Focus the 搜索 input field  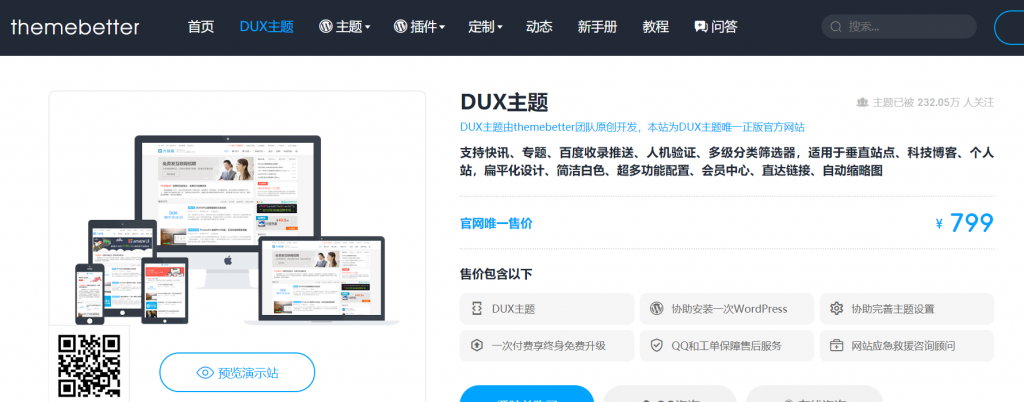(899, 27)
